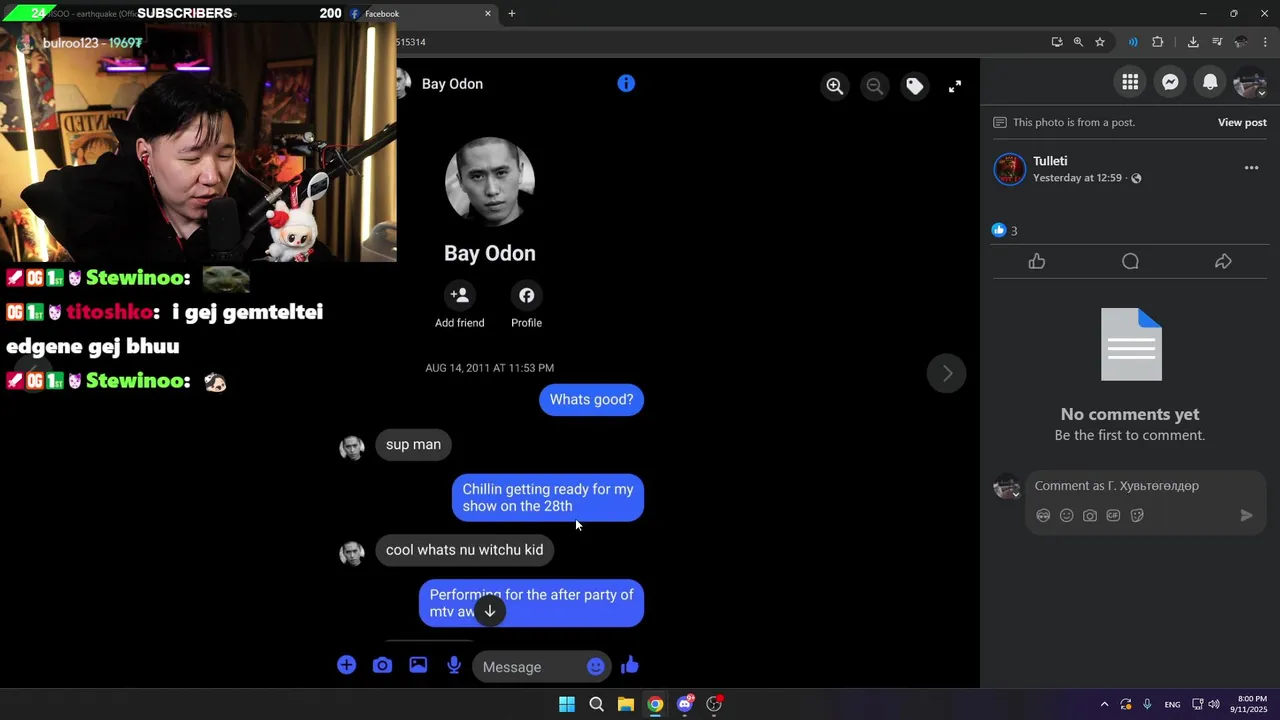Install app icon in address bar
The width and height of the screenshot is (1280, 720).
(x=1057, y=42)
